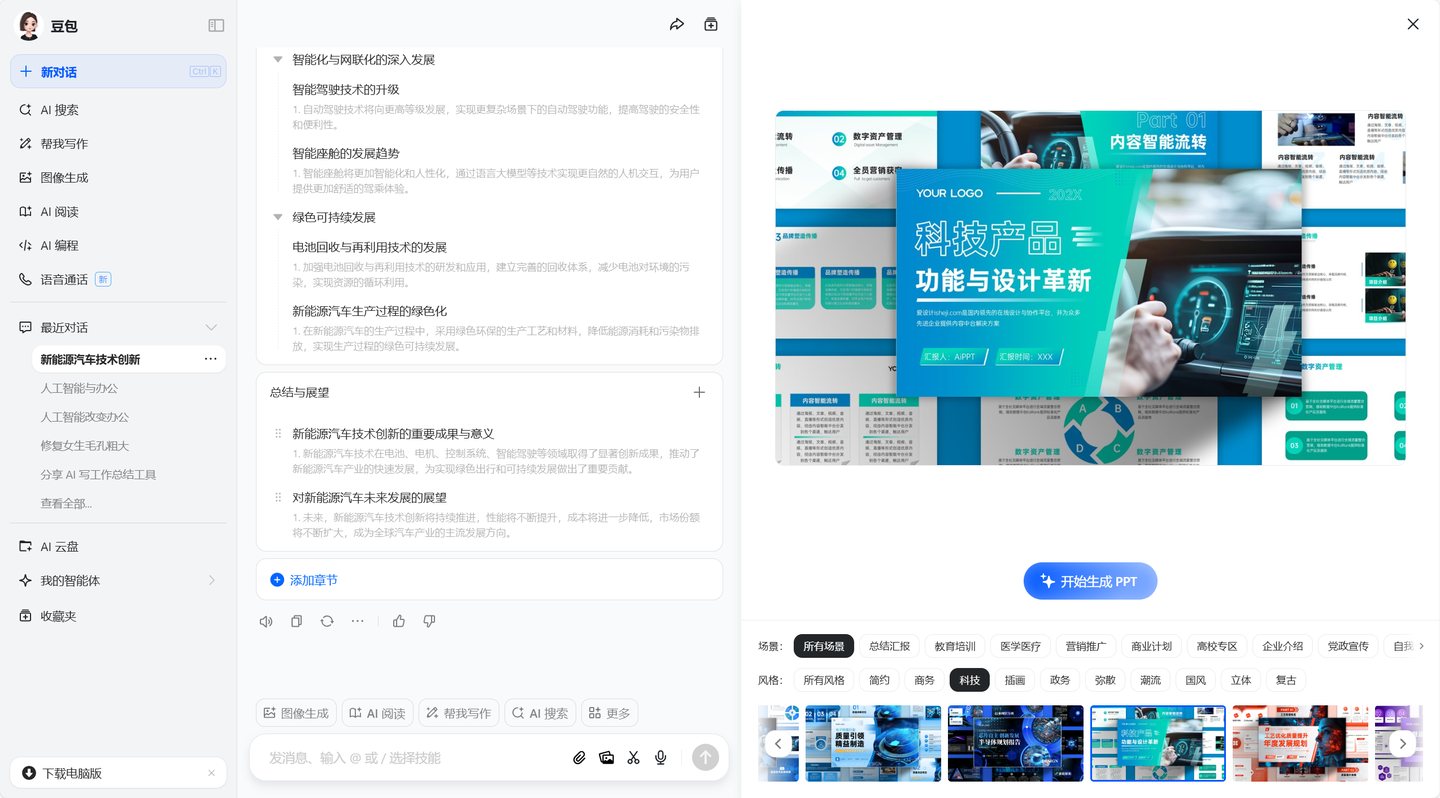Regenerate the AI response
The image size is (1440, 798).
click(327, 620)
